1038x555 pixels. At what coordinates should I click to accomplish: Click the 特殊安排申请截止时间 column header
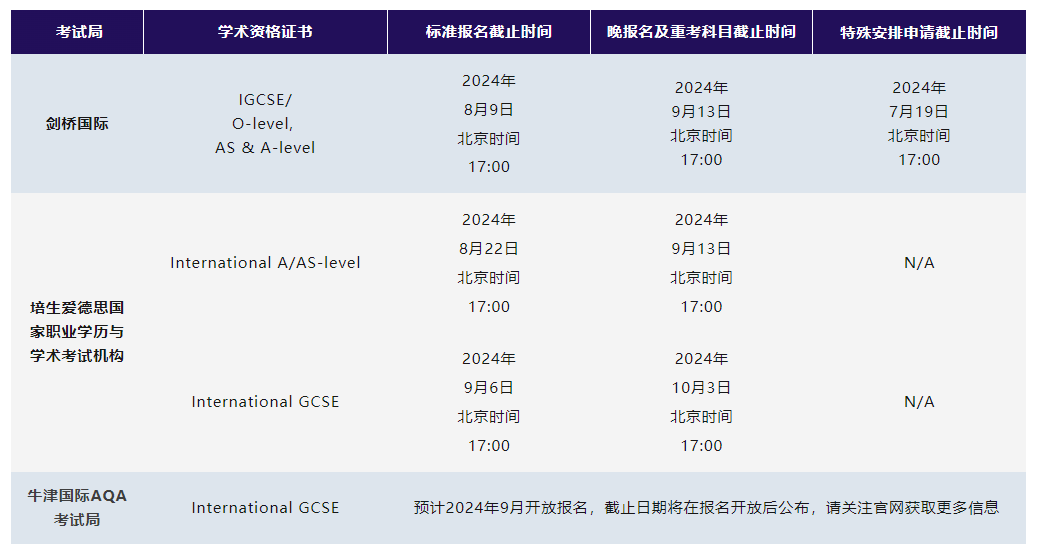tap(918, 32)
